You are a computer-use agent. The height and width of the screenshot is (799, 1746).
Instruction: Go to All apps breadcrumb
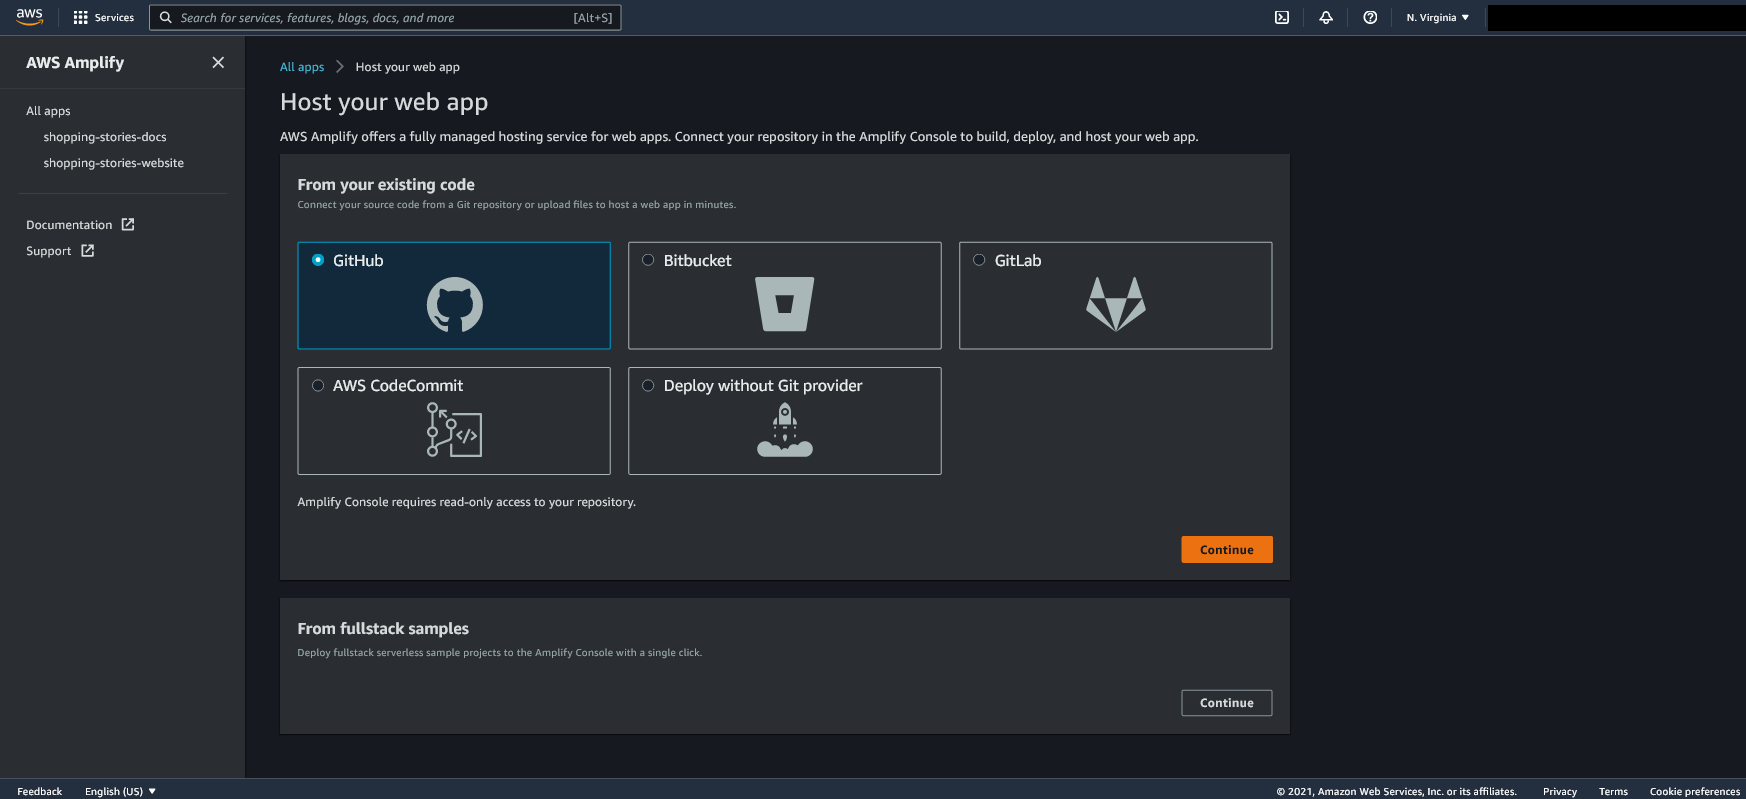[x=302, y=67]
